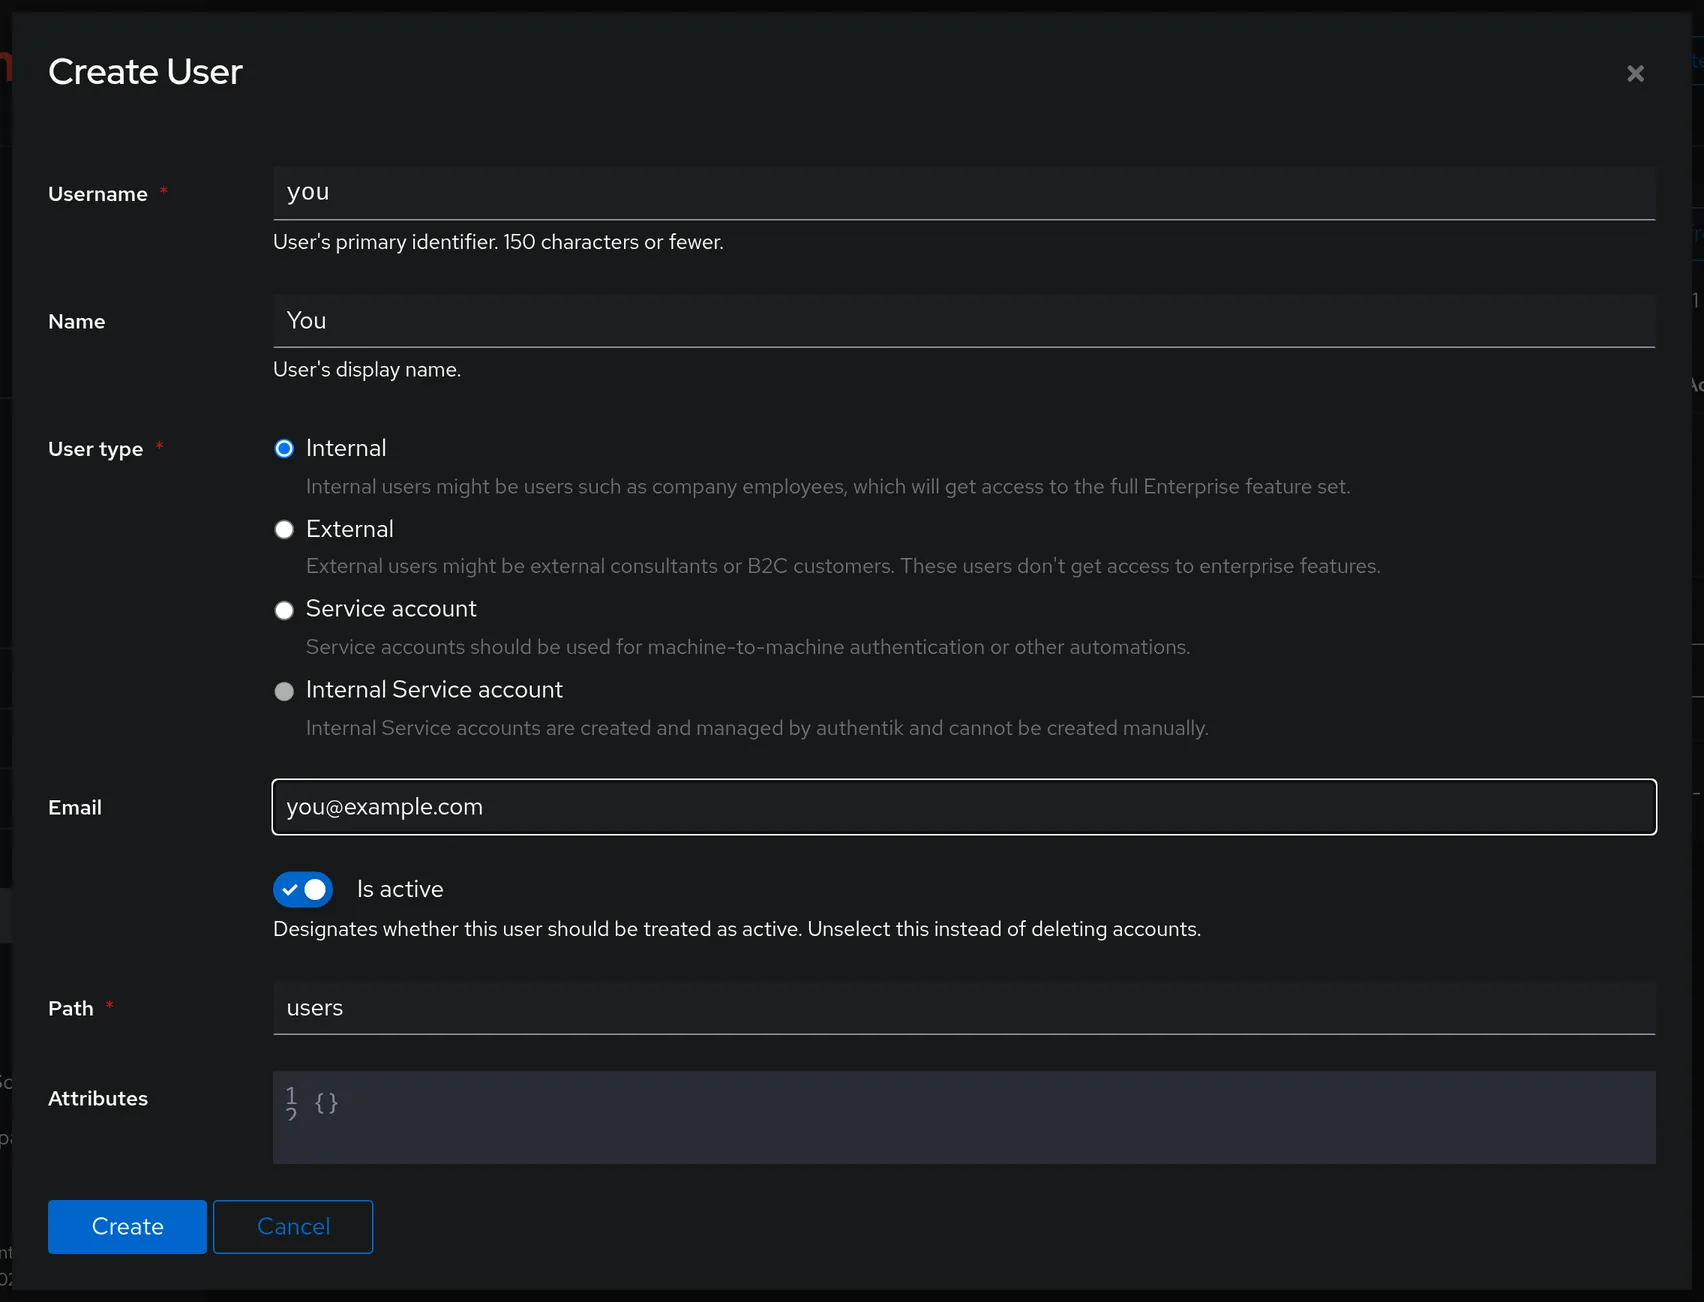Click the Service accounts description text
Viewport: 1704px width, 1302px height.
pos(748,647)
